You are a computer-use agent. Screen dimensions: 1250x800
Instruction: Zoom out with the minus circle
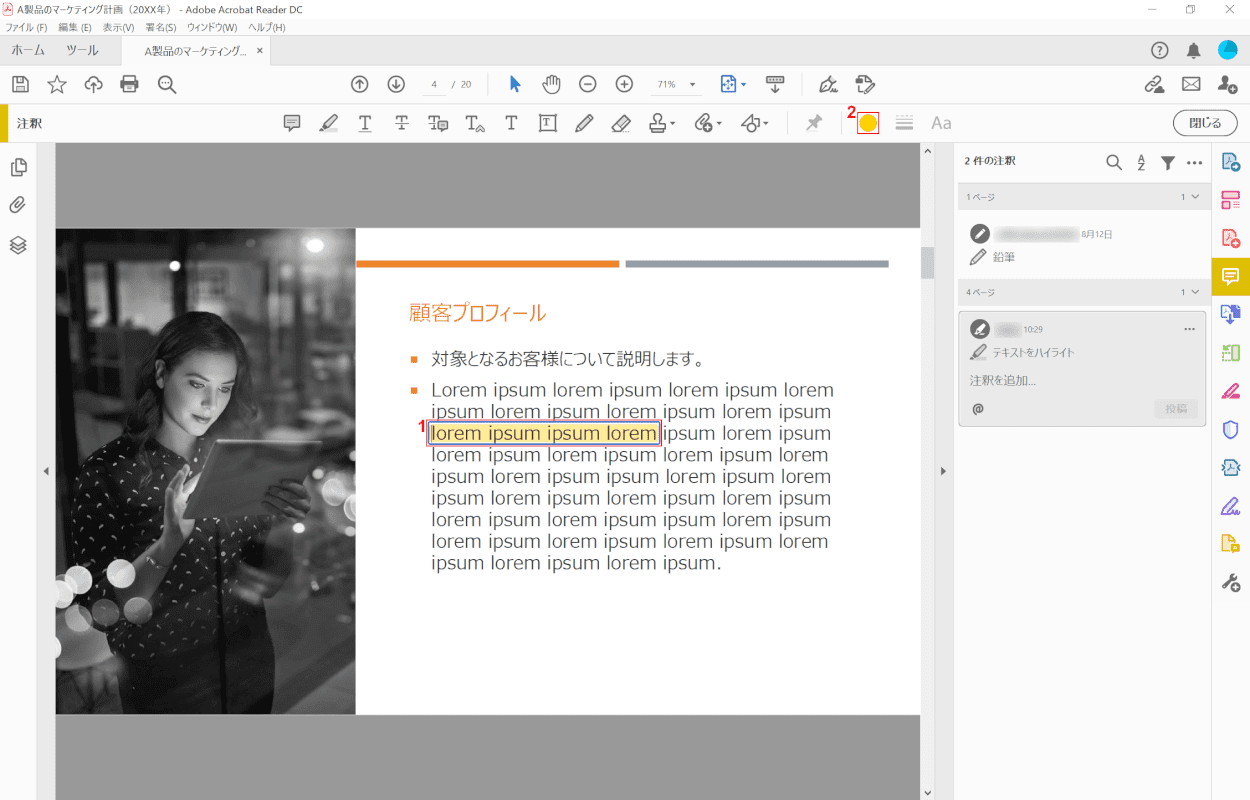588,84
